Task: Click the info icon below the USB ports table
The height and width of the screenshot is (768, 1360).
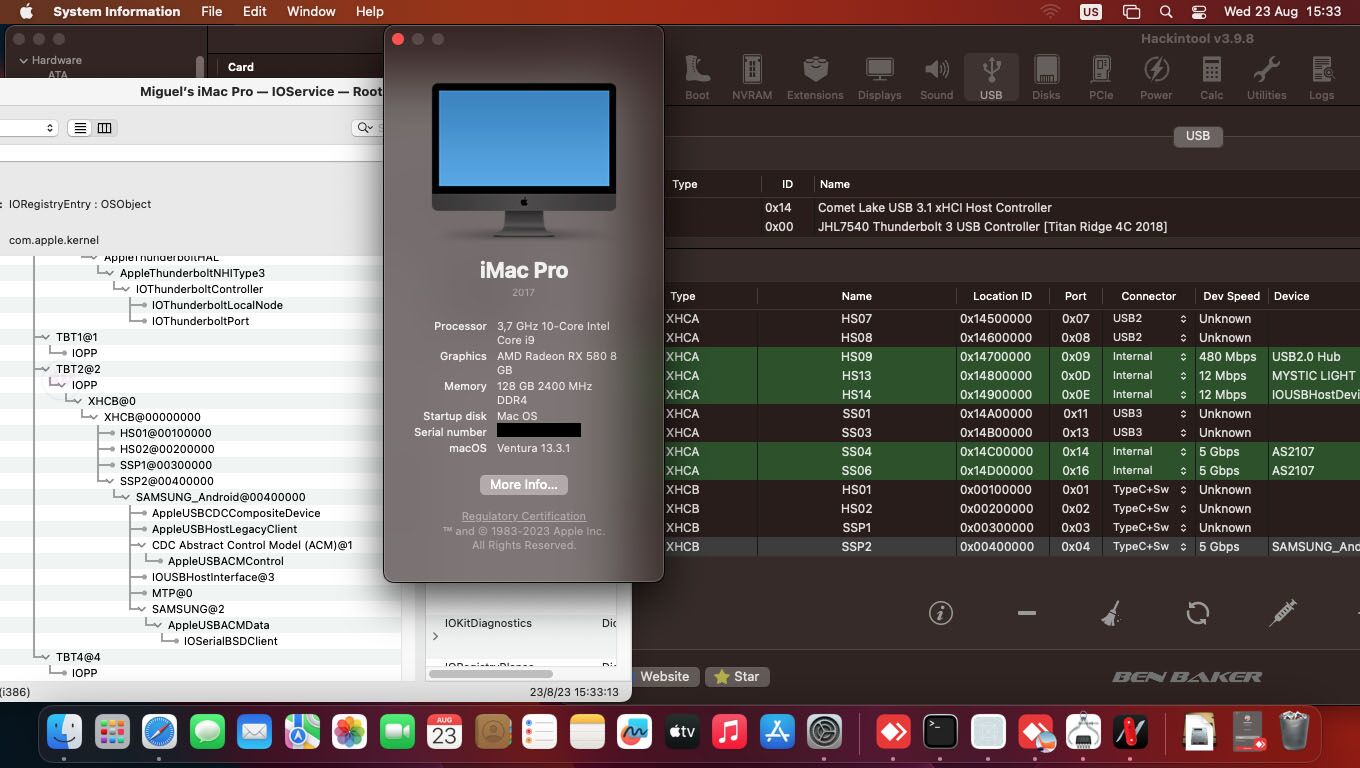Action: pos(940,613)
